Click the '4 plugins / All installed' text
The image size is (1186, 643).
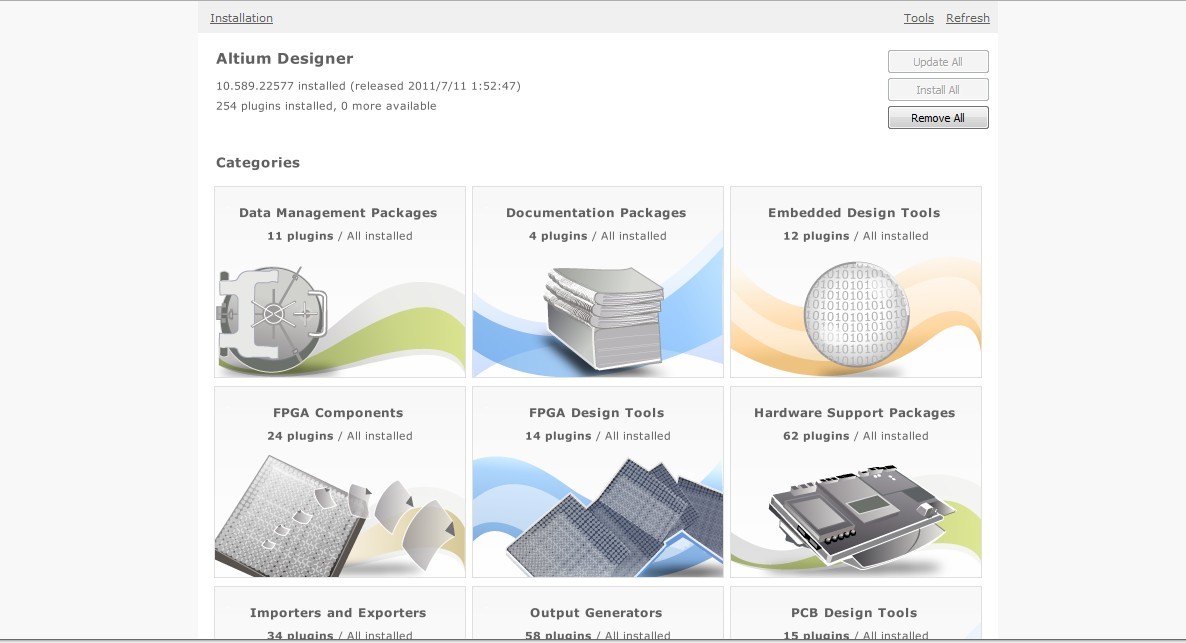(598, 236)
